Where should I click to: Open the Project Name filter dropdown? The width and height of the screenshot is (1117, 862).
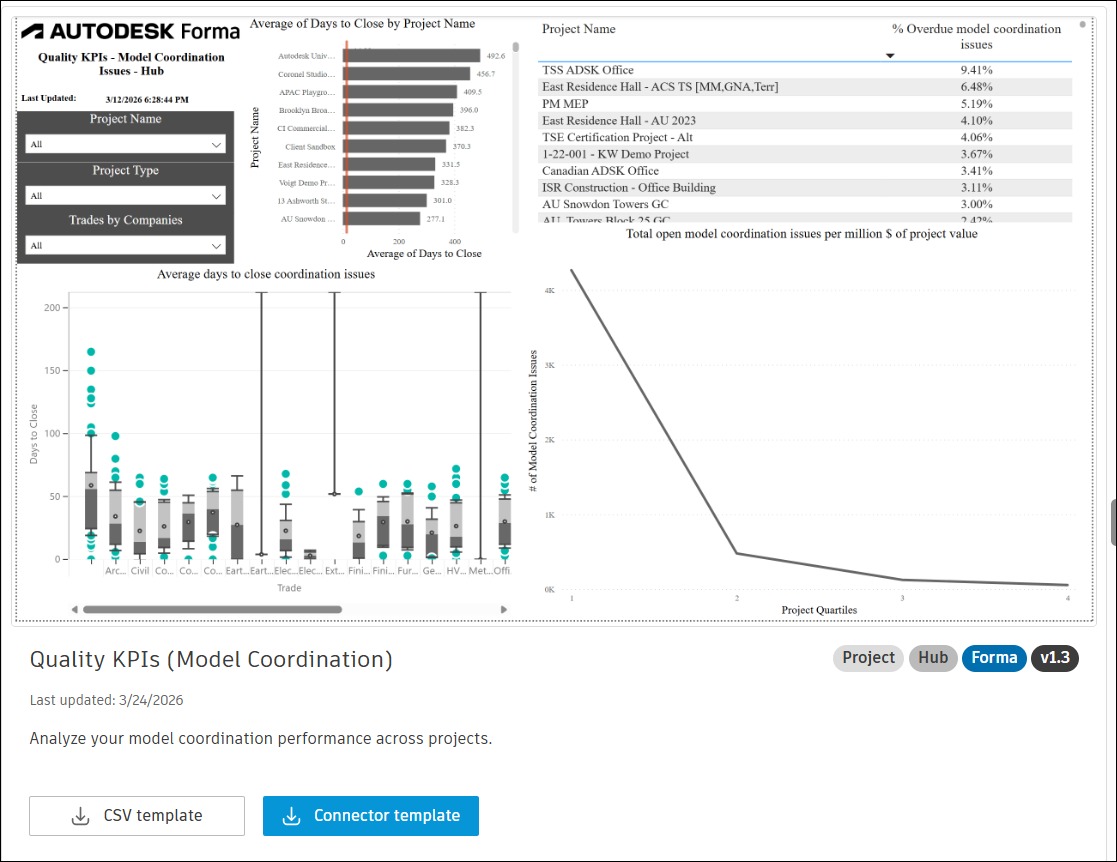tap(125, 144)
